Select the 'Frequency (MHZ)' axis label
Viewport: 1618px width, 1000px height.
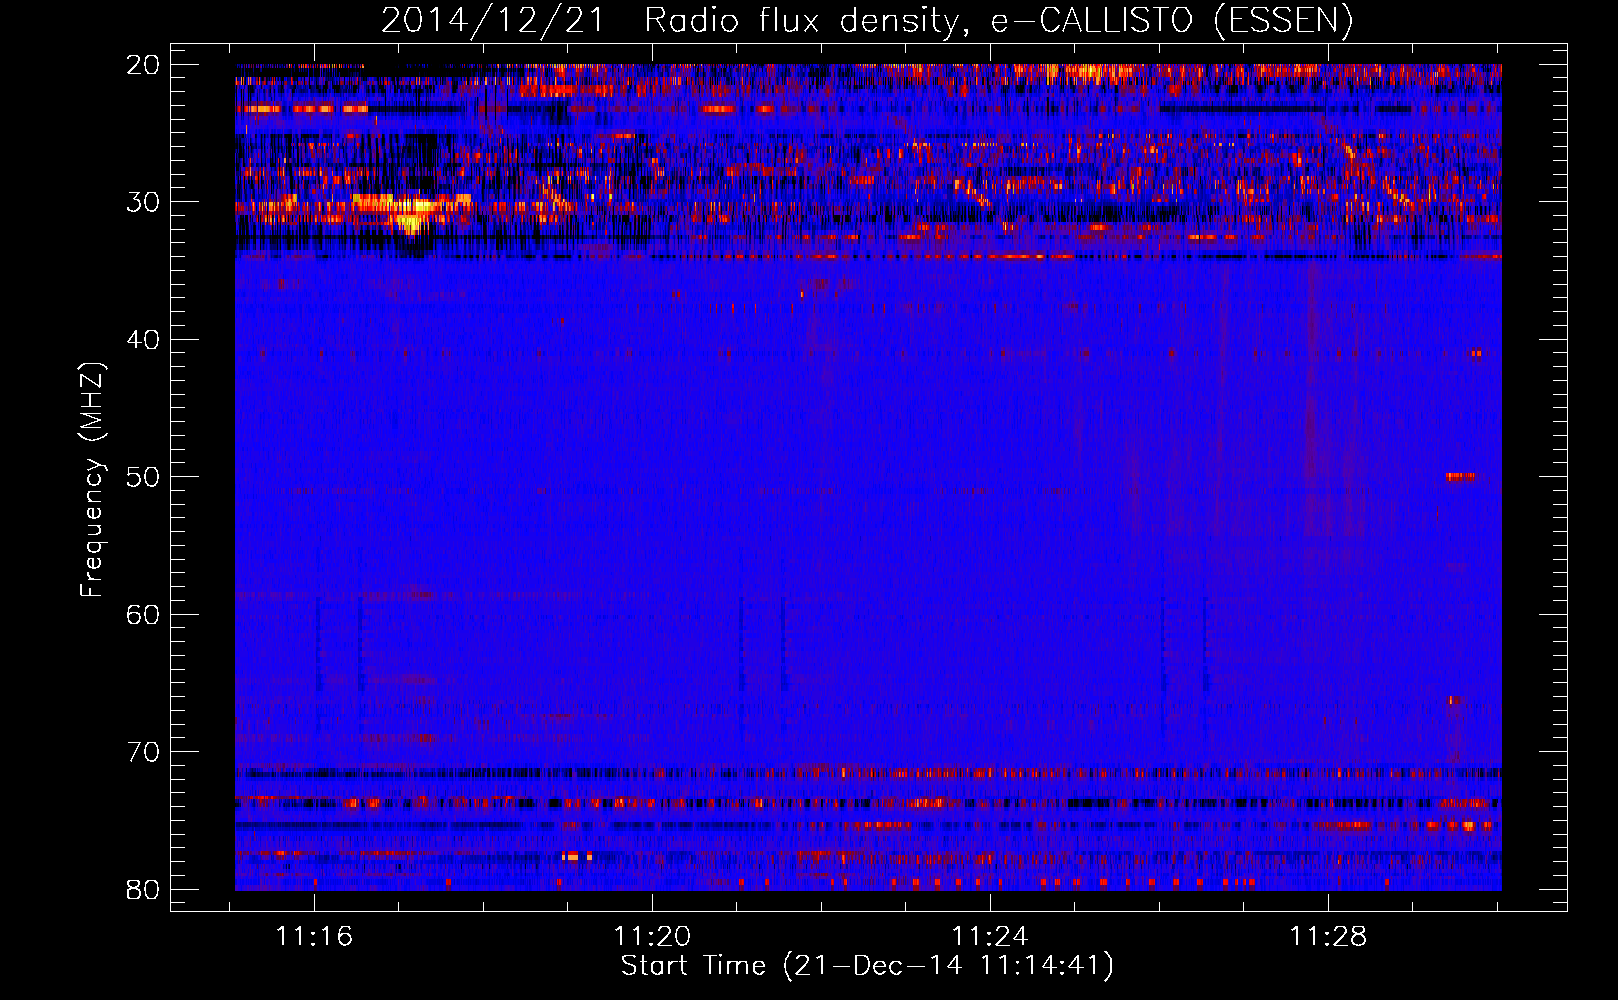point(92,480)
